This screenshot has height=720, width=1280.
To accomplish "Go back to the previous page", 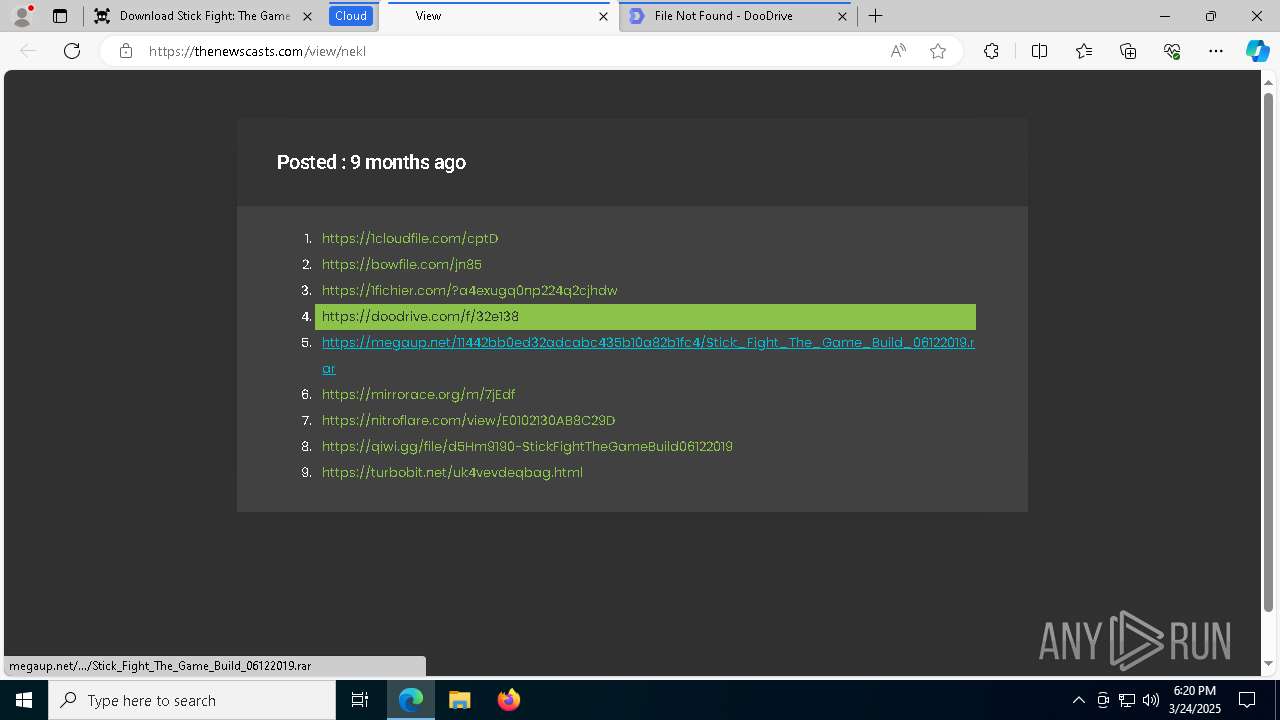I will pos(28,51).
